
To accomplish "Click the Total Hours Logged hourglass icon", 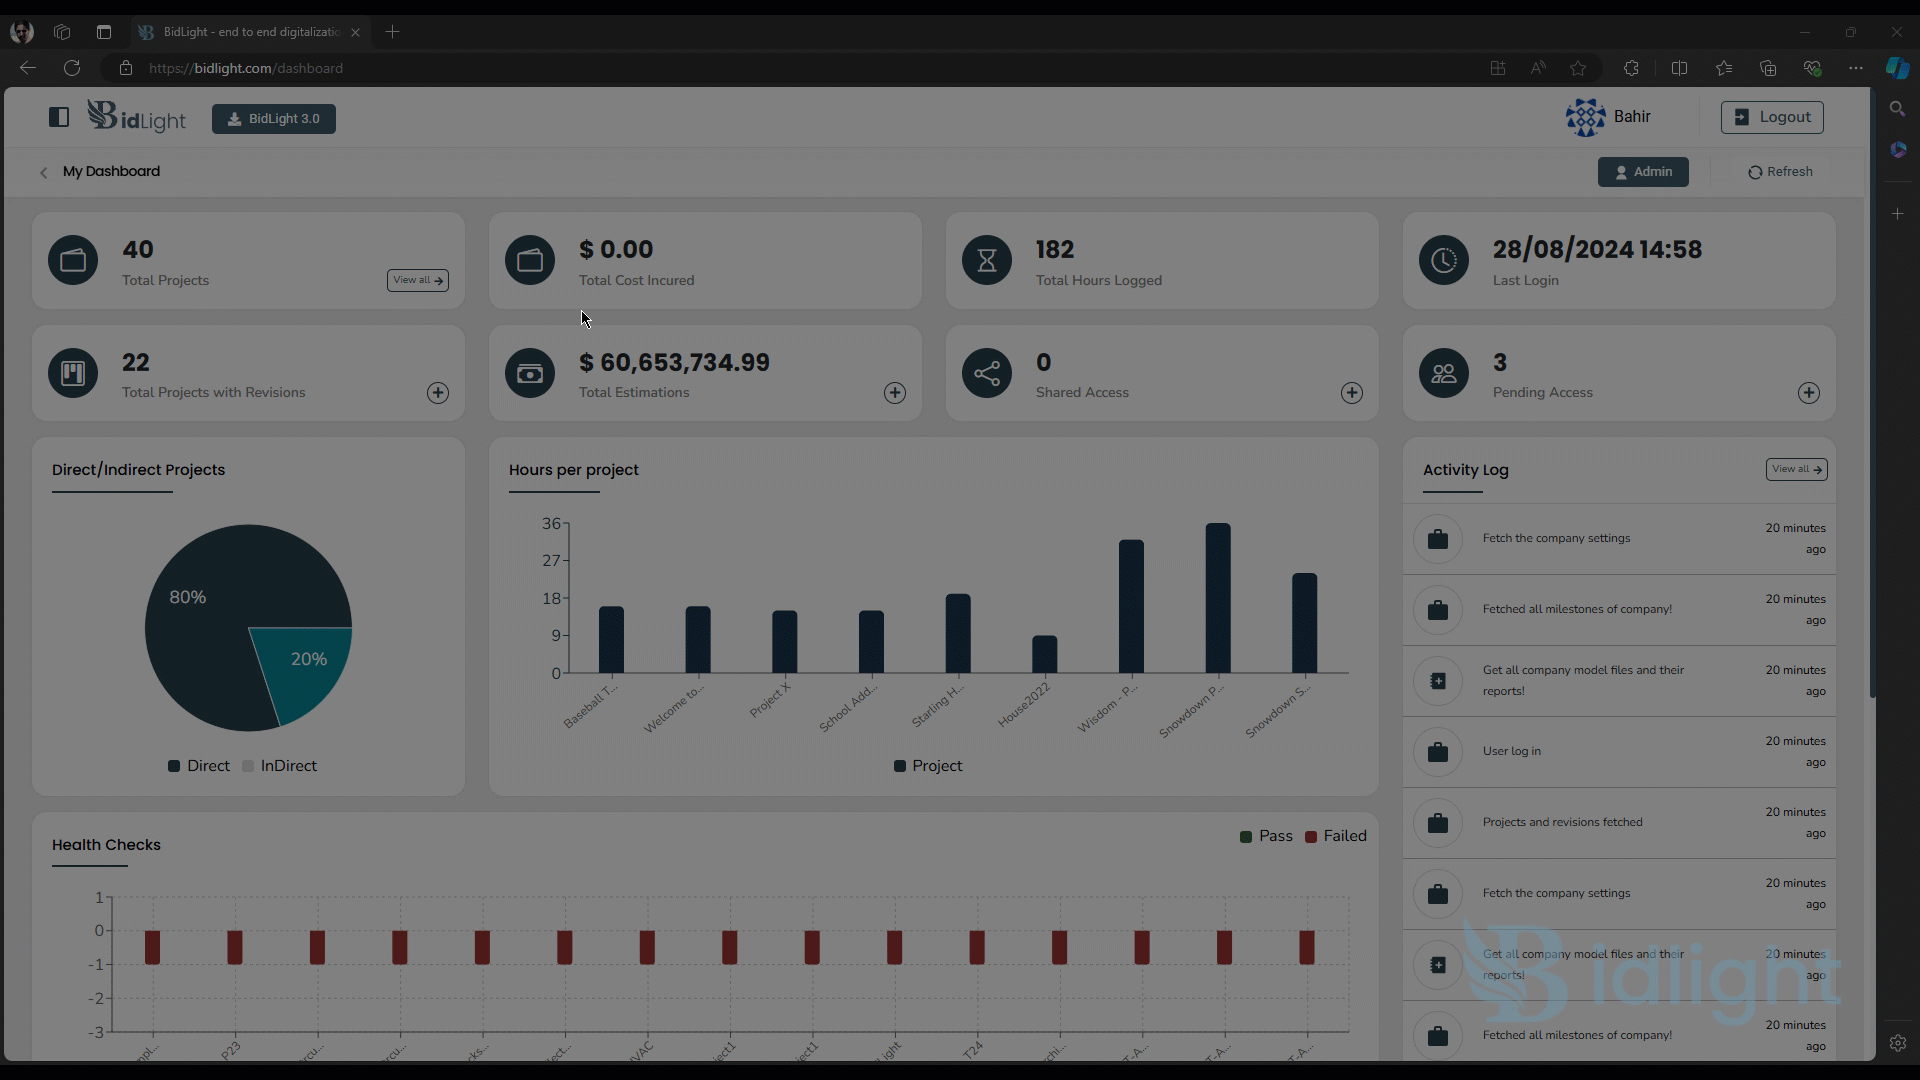I will point(988,260).
